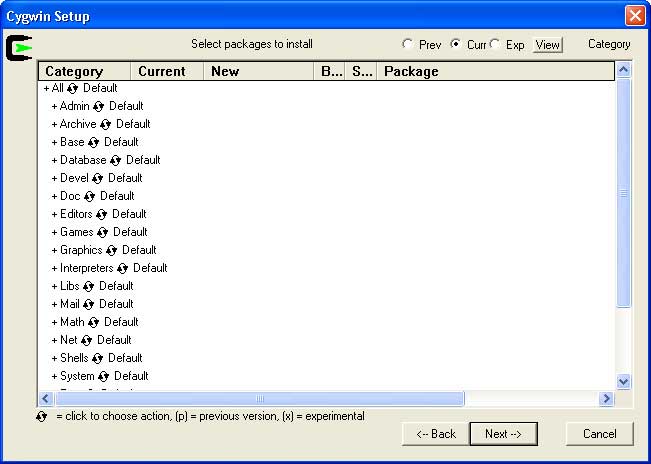Click the cycle icon beside Shells
651x464 pixels.
coord(98,358)
